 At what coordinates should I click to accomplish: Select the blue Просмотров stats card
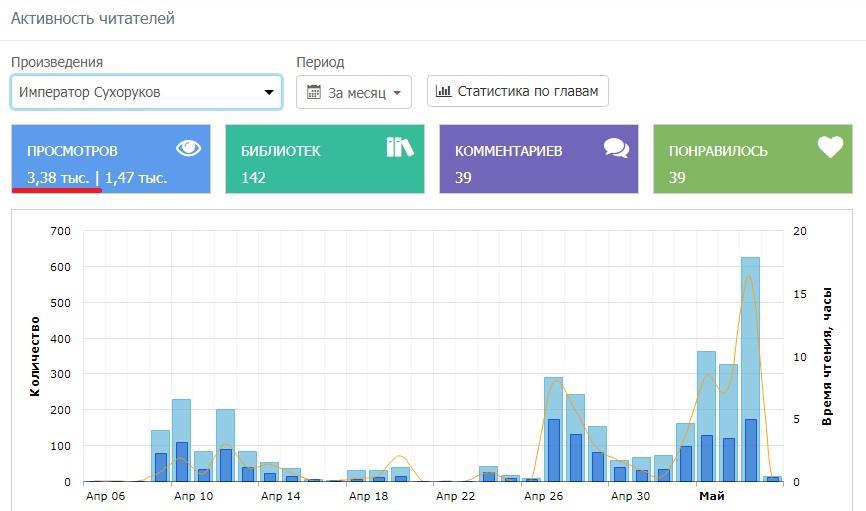click(x=110, y=159)
